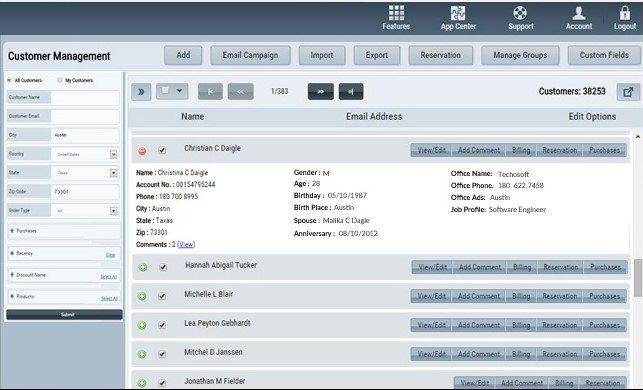
Task: Add Comment for Michelle L Blair
Action: pyautogui.click(x=479, y=296)
